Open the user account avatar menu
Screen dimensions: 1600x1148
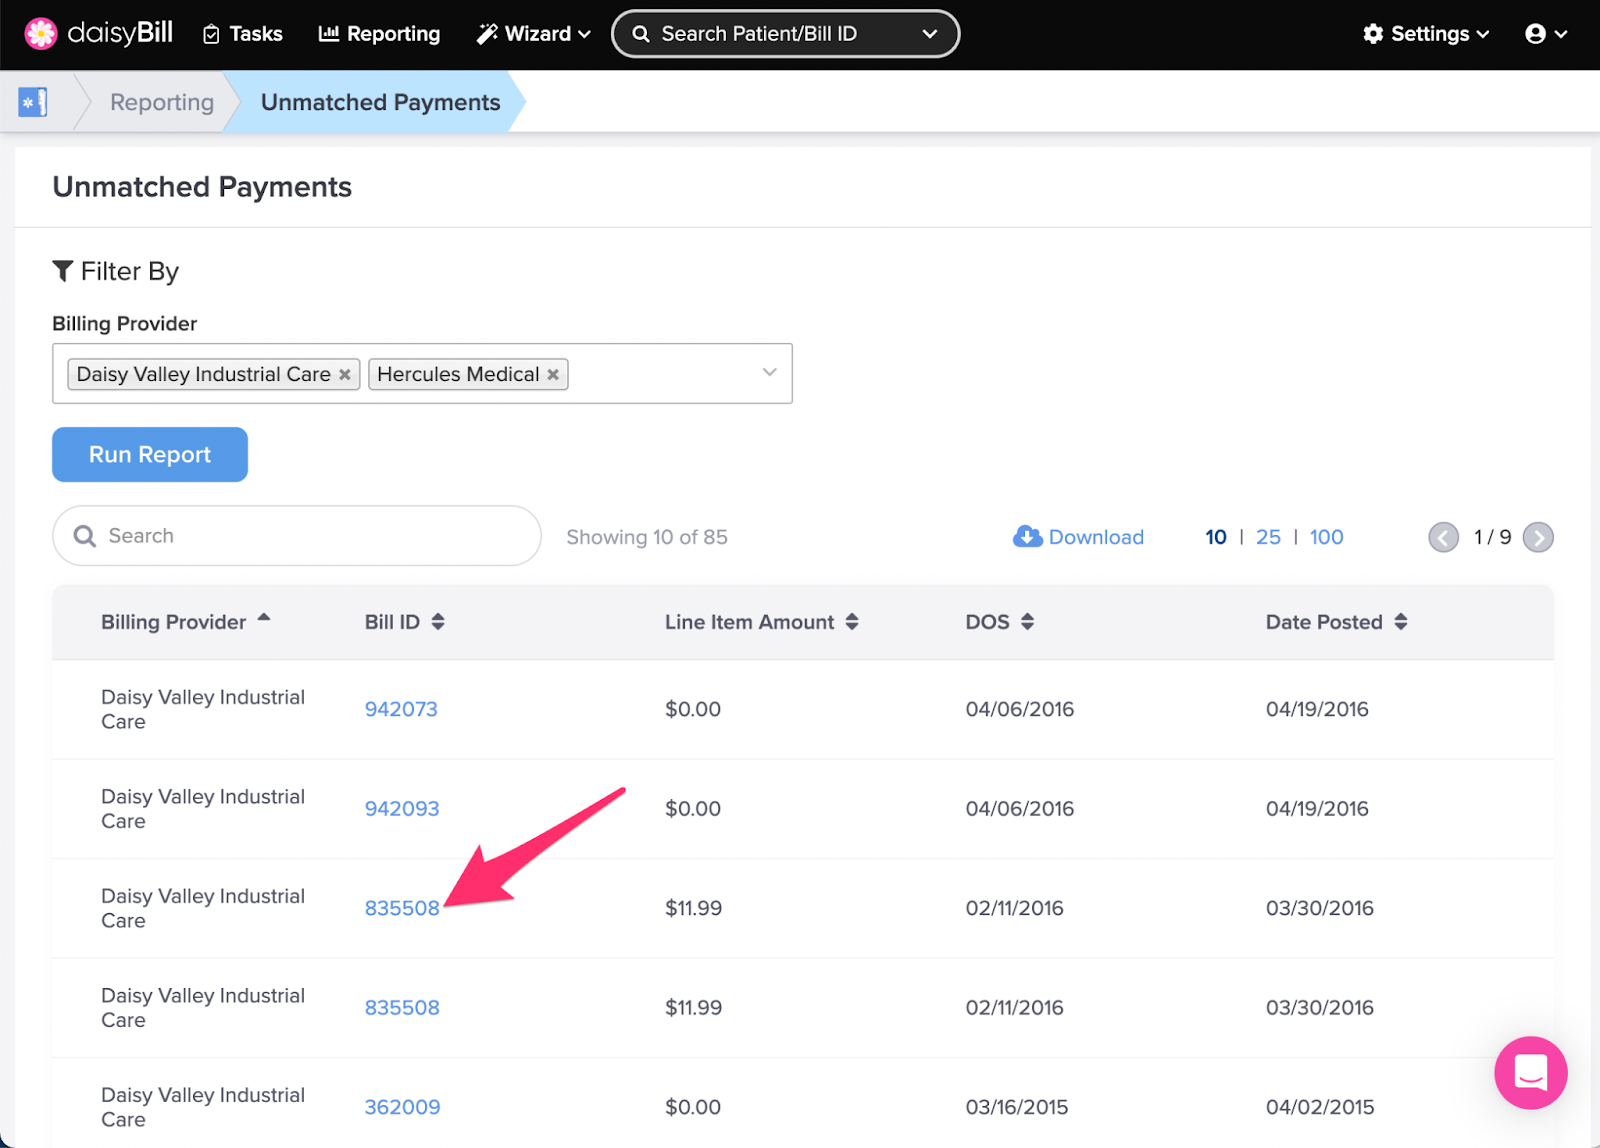click(1546, 34)
